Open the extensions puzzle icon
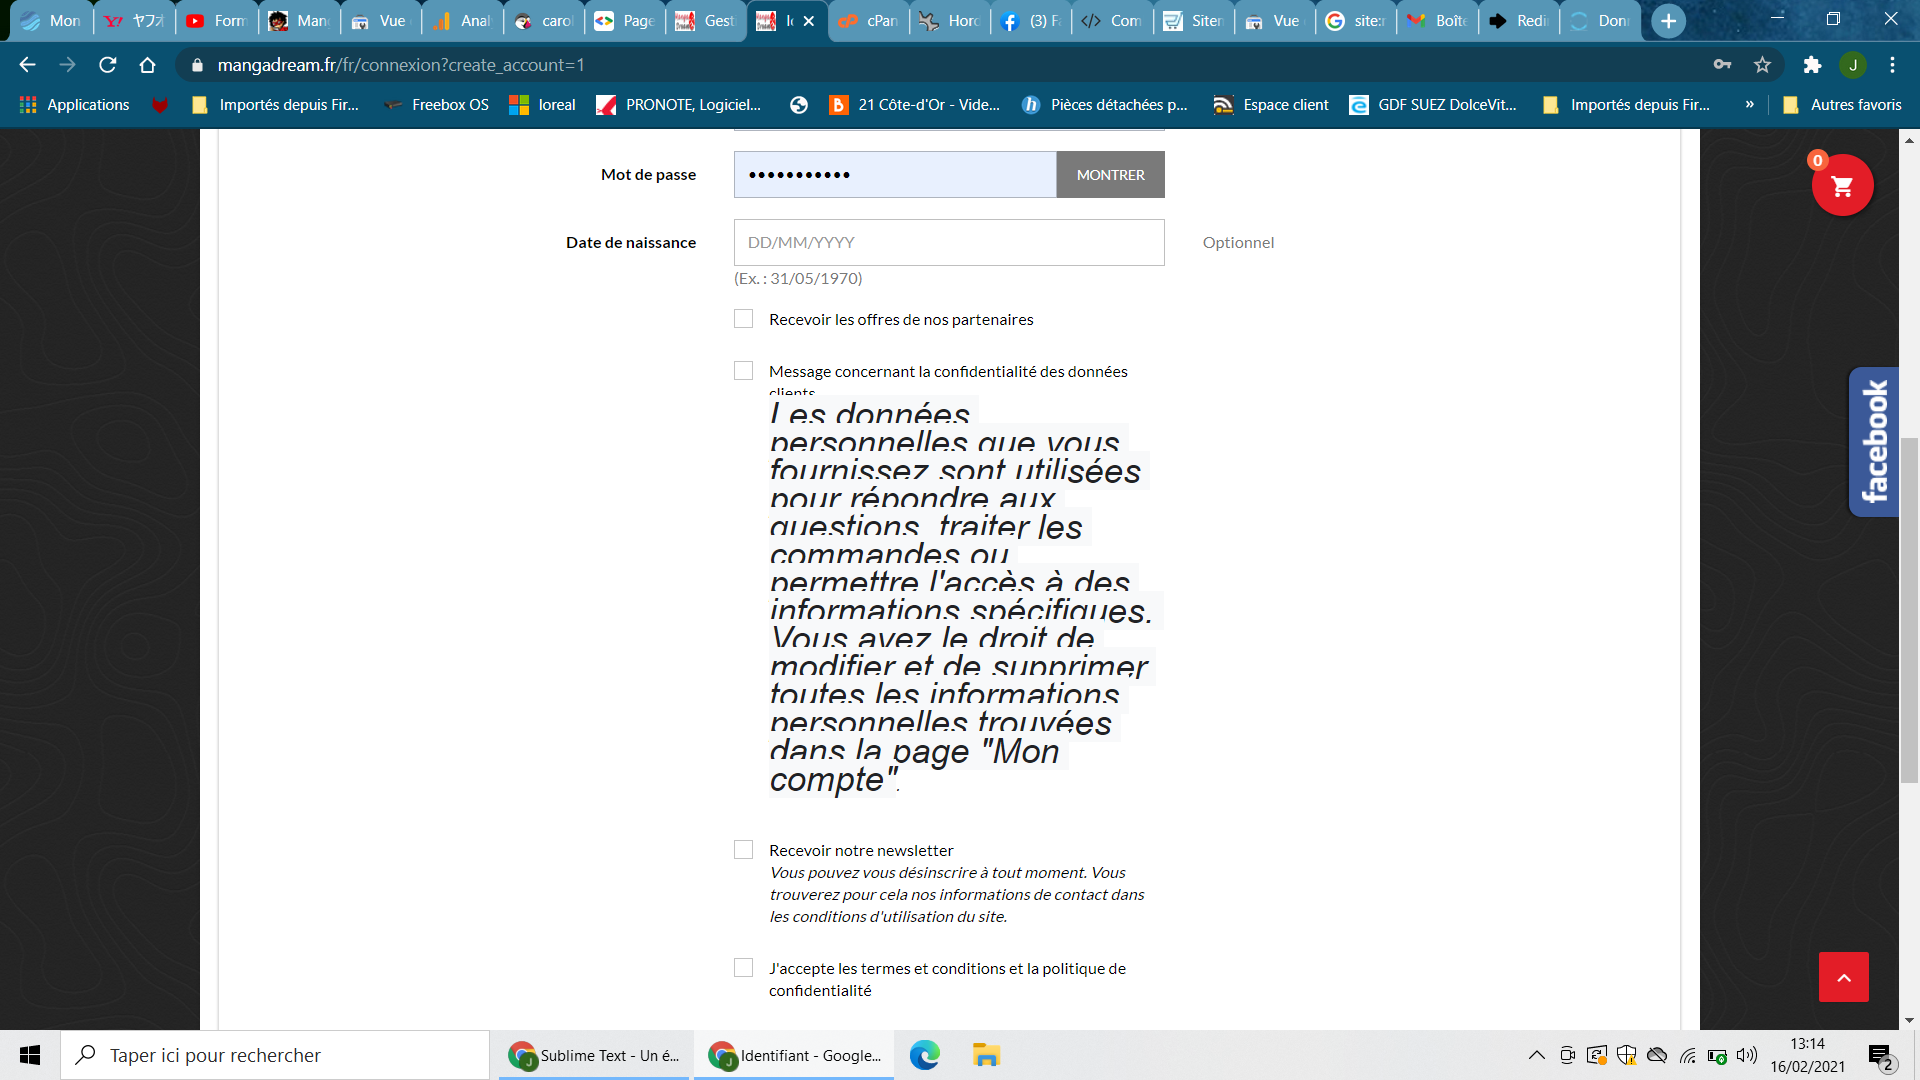Viewport: 1920px width, 1080px height. point(1812,65)
